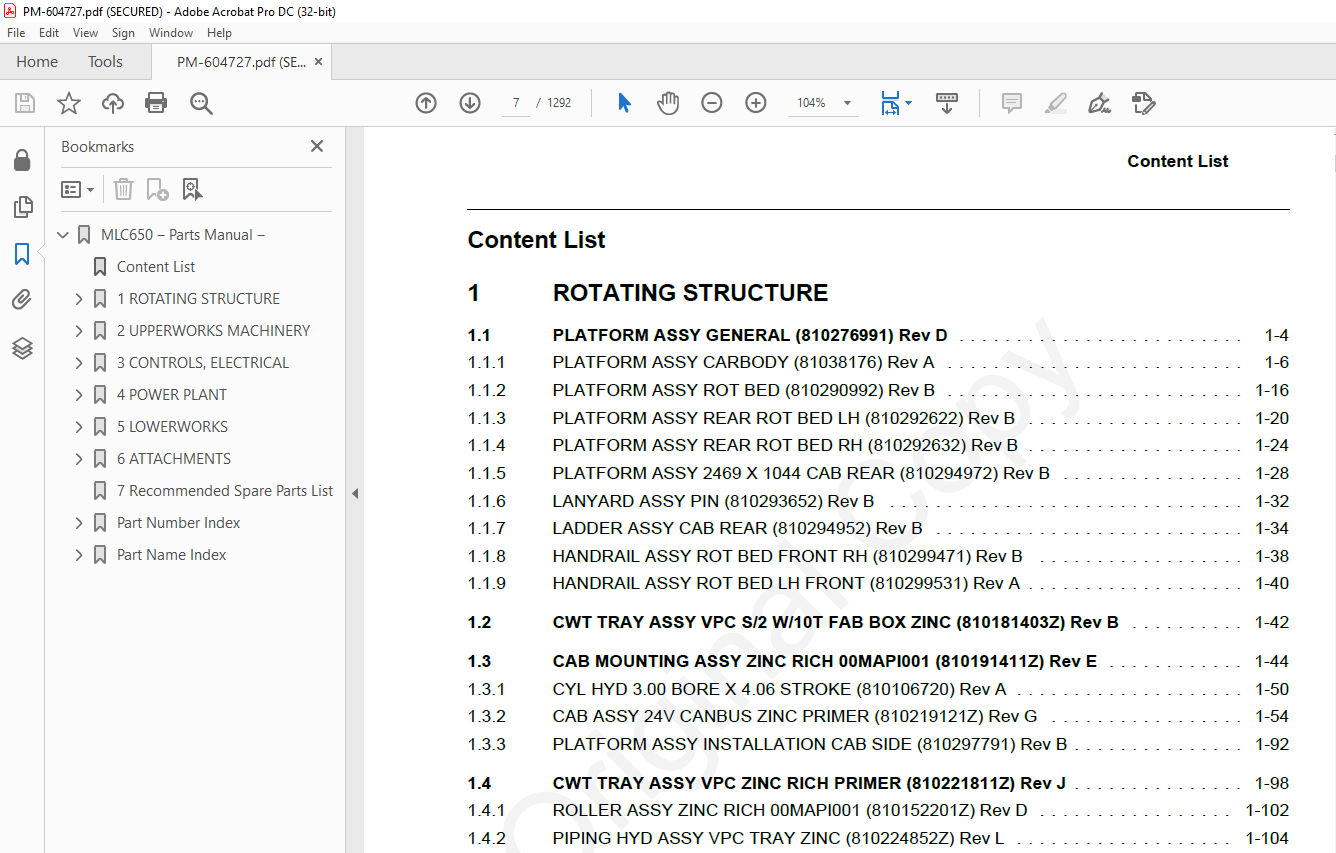Expand the Part Number Index bookmark
This screenshot has width=1336, height=853.
pyautogui.click(x=79, y=523)
